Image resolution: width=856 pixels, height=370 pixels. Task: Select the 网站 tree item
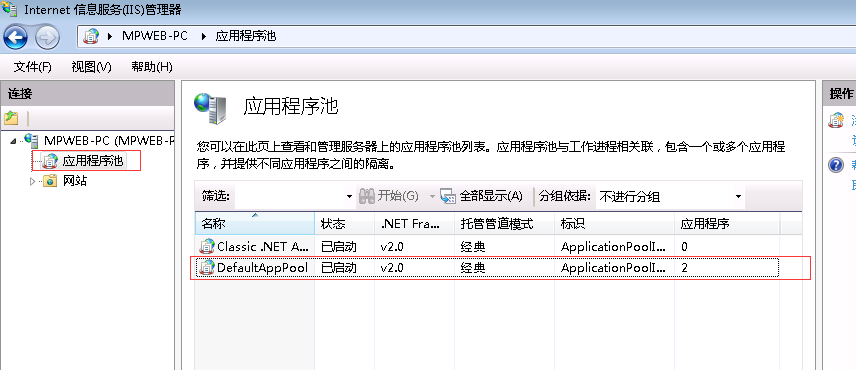(75, 181)
